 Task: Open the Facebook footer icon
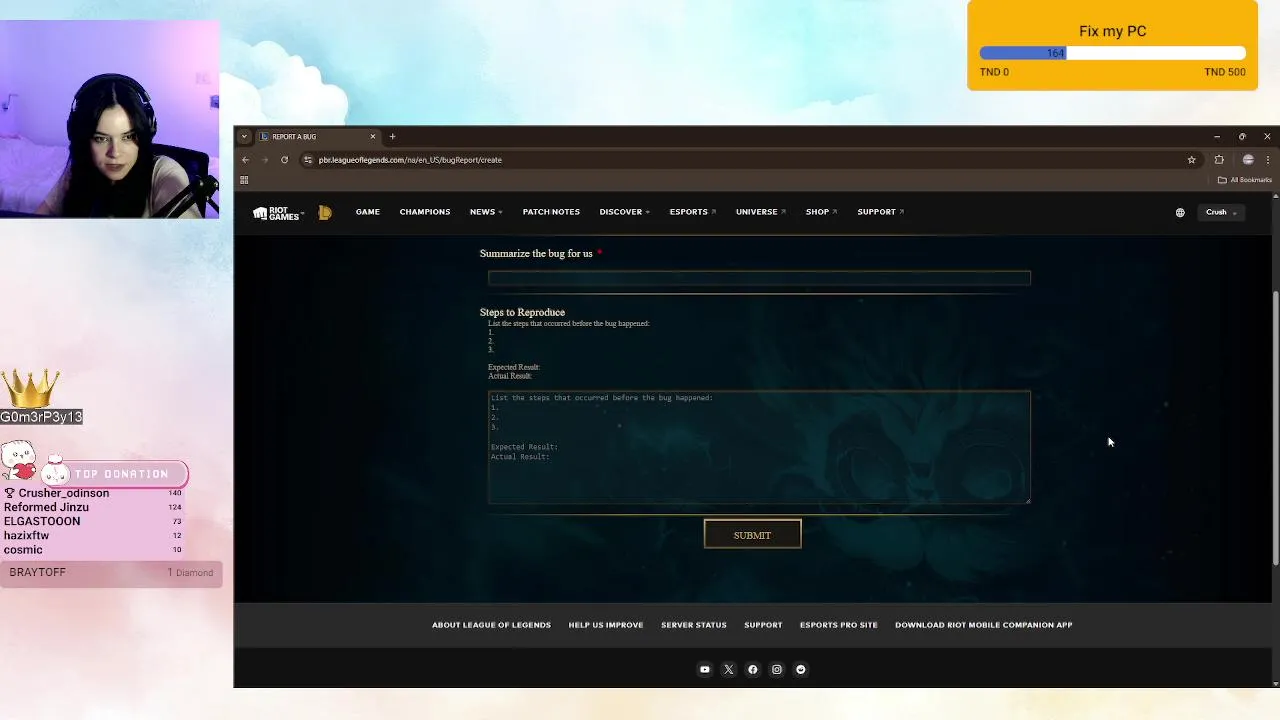click(x=753, y=670)
